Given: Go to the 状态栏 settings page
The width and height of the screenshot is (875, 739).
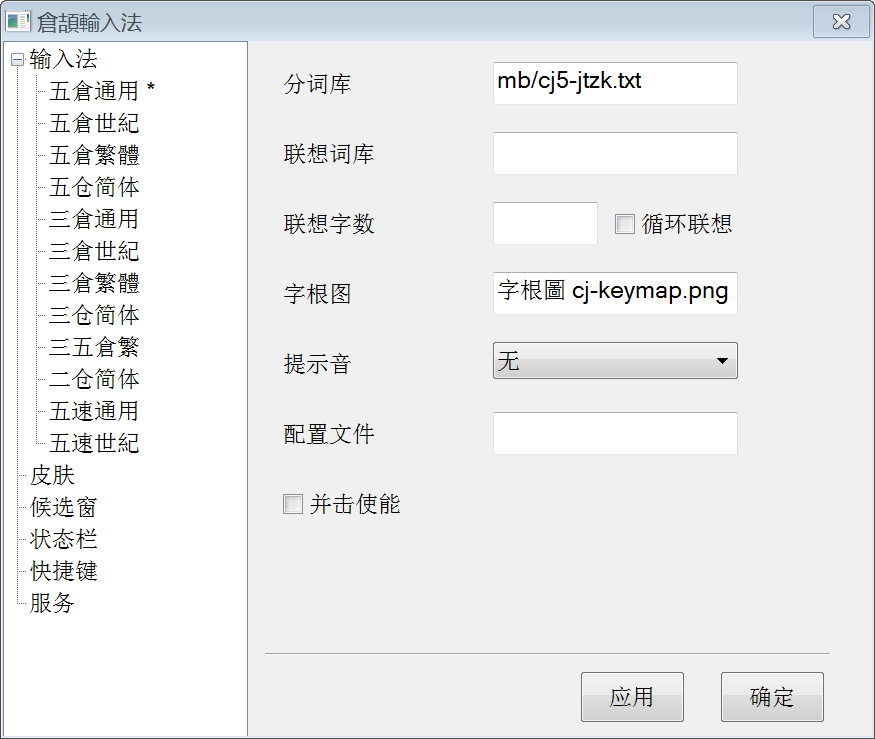Looking at the screenshot, I should 64,539.
